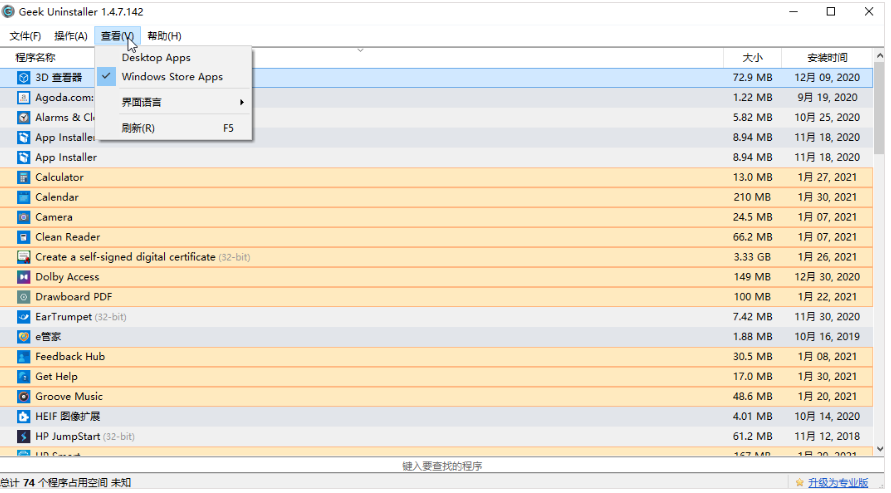Click the 升级为专业版 upgrade link
Screen dimensions: 891x493
pos(838,483)
